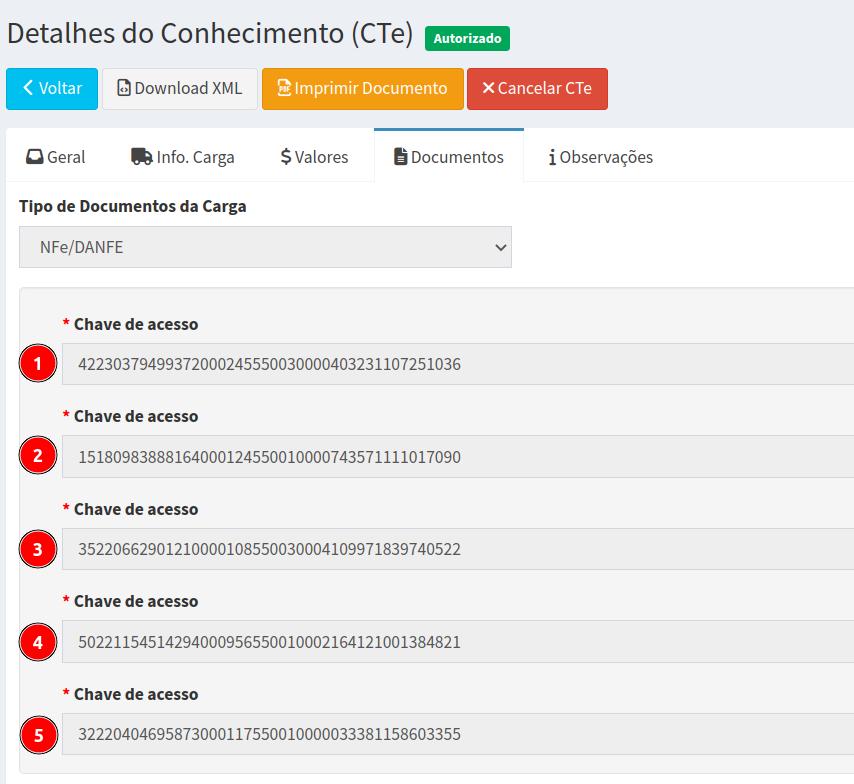Click red number 3 badge
854x784 pixels.
click(x=38, y=549)
